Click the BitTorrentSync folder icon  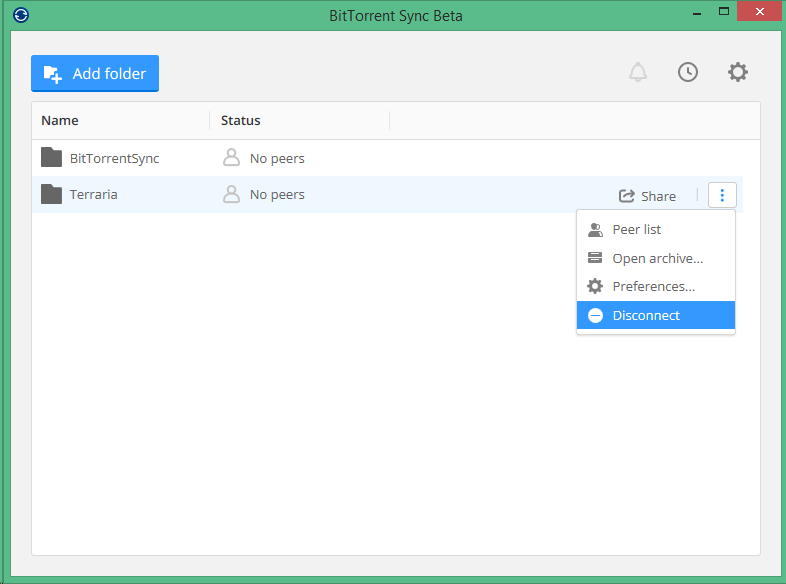(52, 158)
